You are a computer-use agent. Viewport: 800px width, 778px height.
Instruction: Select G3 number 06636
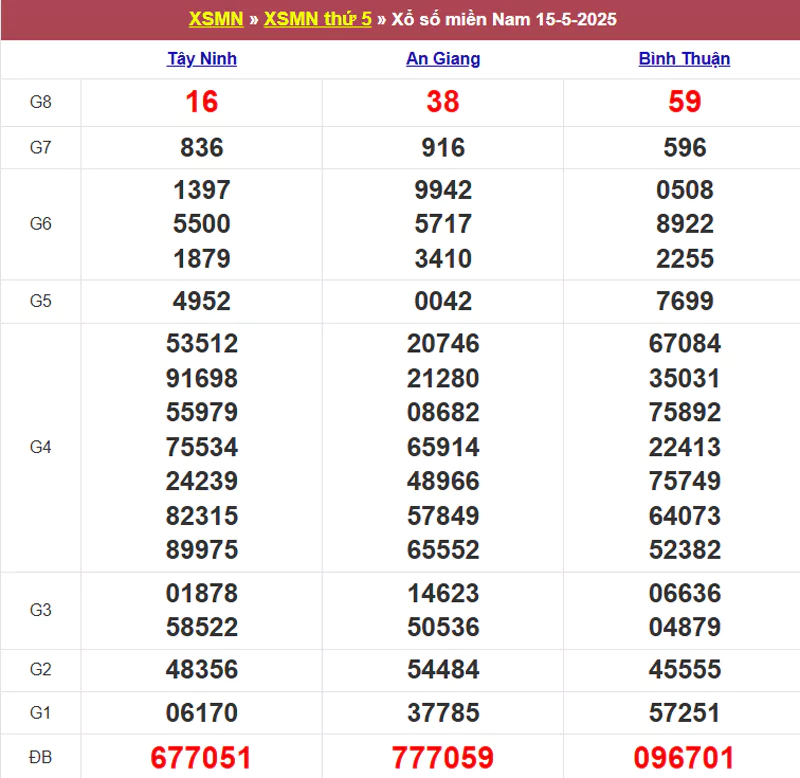685,593
